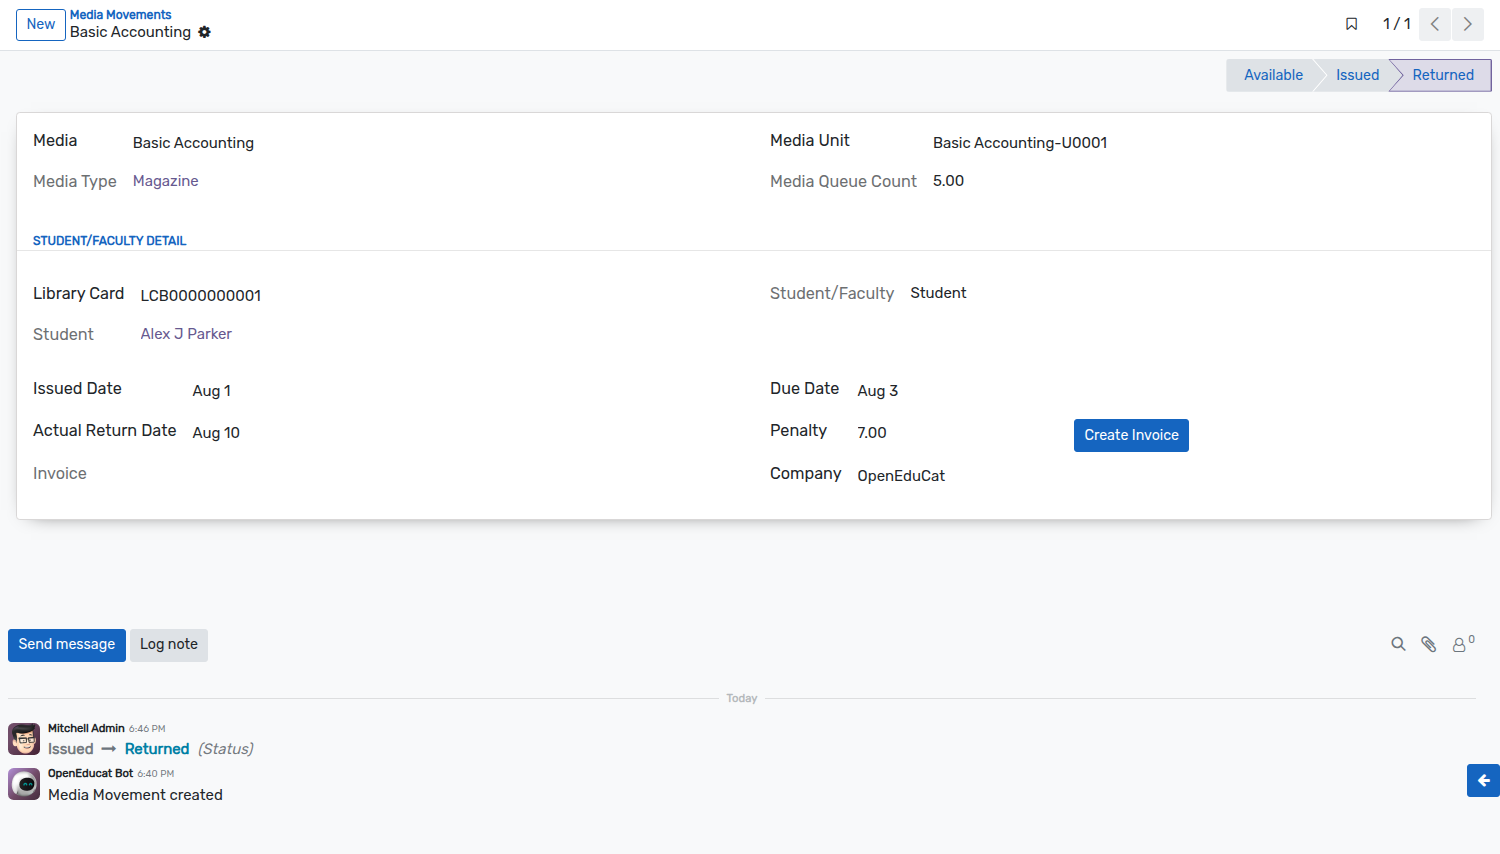Click the record pager counter 1 / 1
The image size is (1500, 854).
[x=1397, y=24]
